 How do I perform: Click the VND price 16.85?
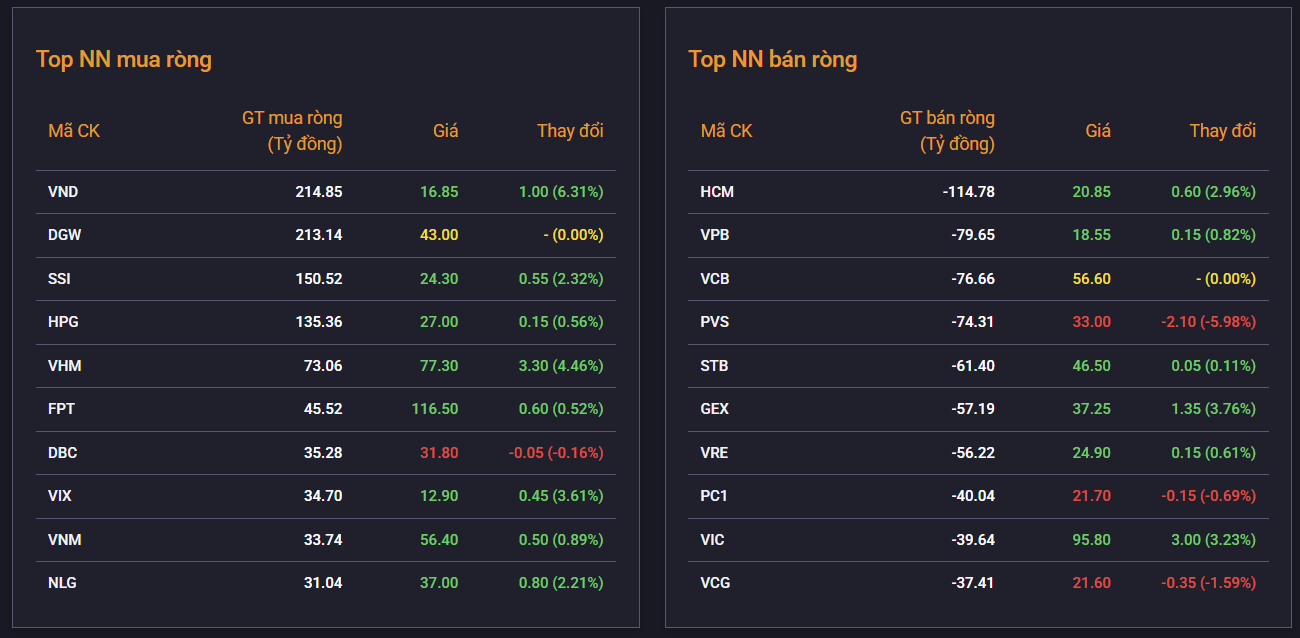click(x=439, y=192)
